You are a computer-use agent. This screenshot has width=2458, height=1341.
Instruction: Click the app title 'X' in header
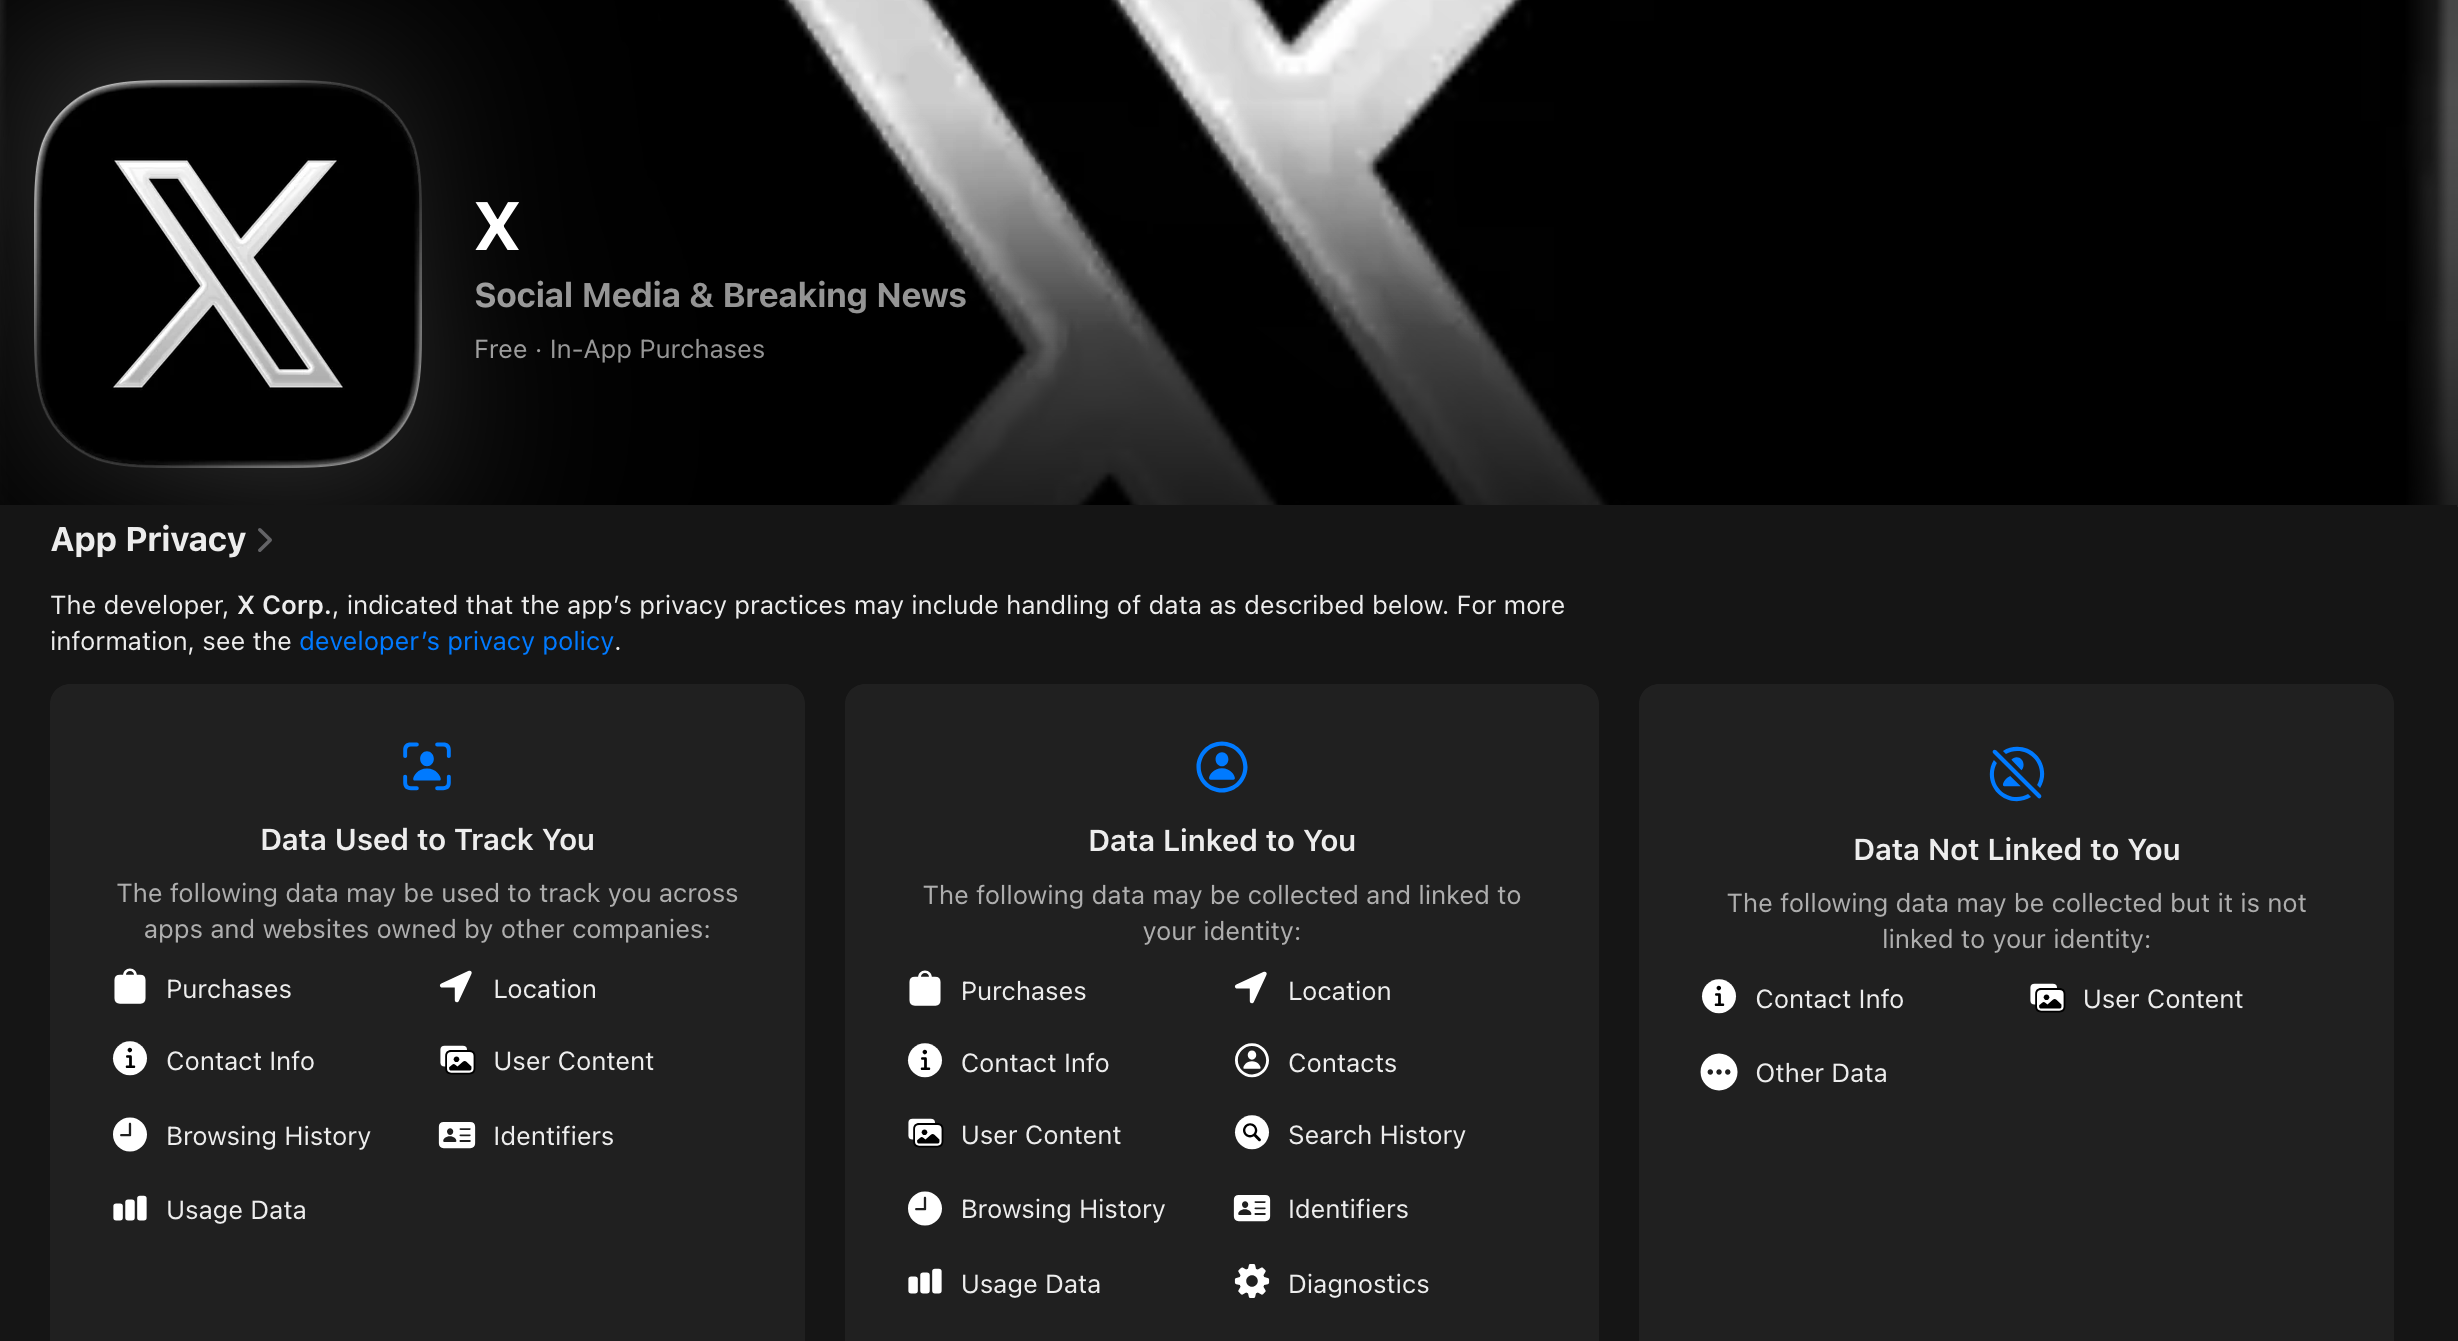coord(496,226)
